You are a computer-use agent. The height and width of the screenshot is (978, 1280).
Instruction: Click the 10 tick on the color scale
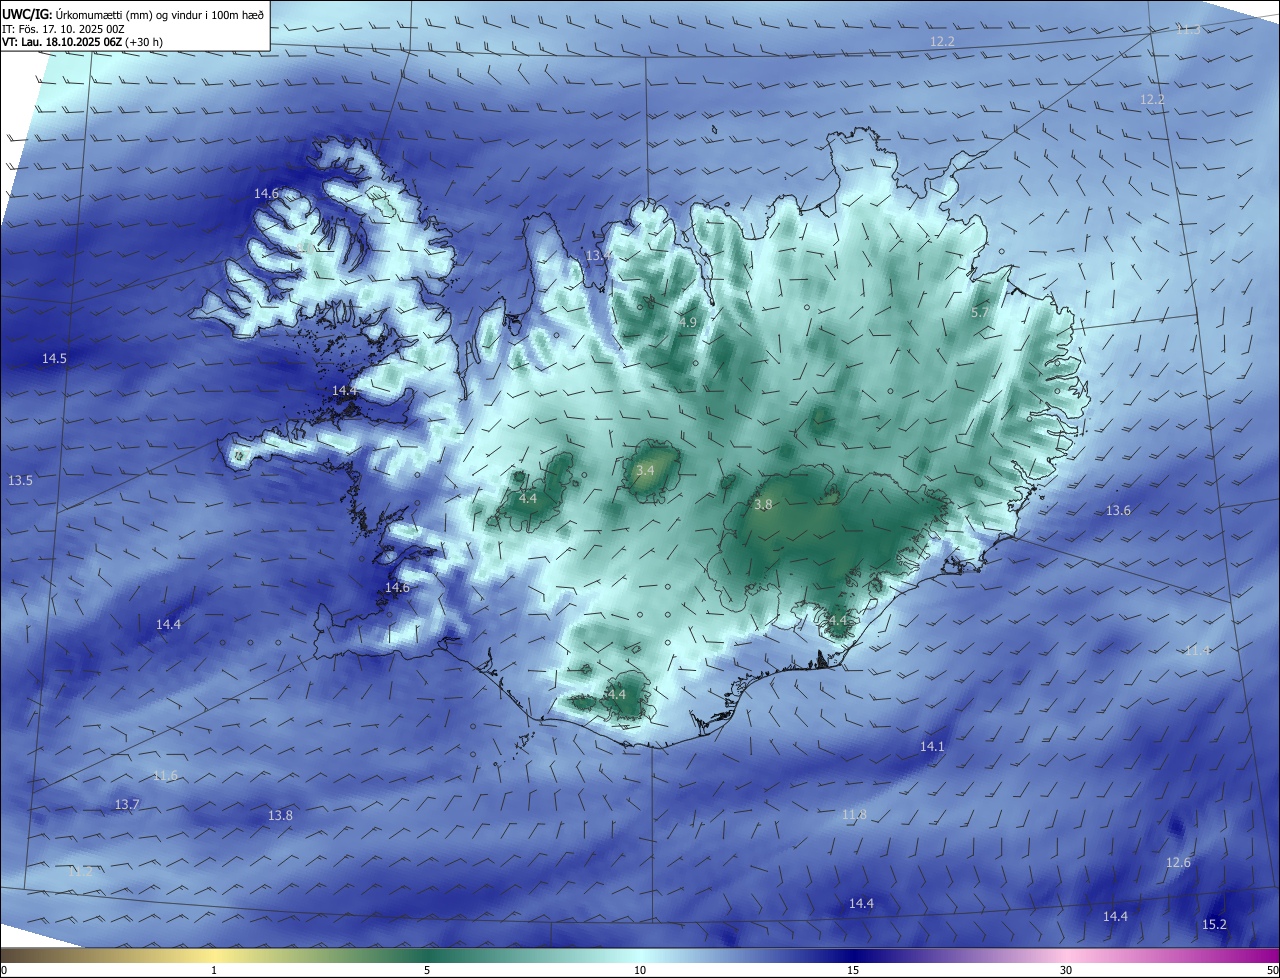tap(640, 971)
